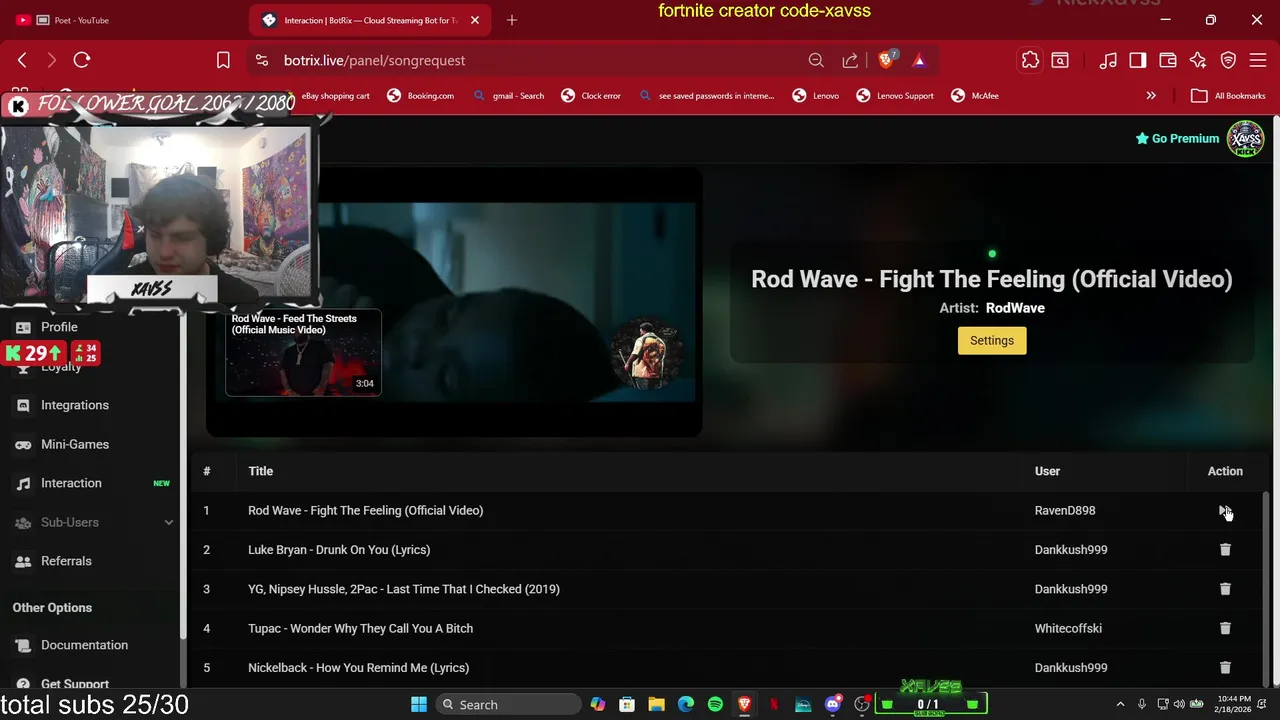Image resolution: width=1280 pixels, height=720 pixels.
Task: Open the Brave Shields lion icon
Action: click(x=886, y=60)
